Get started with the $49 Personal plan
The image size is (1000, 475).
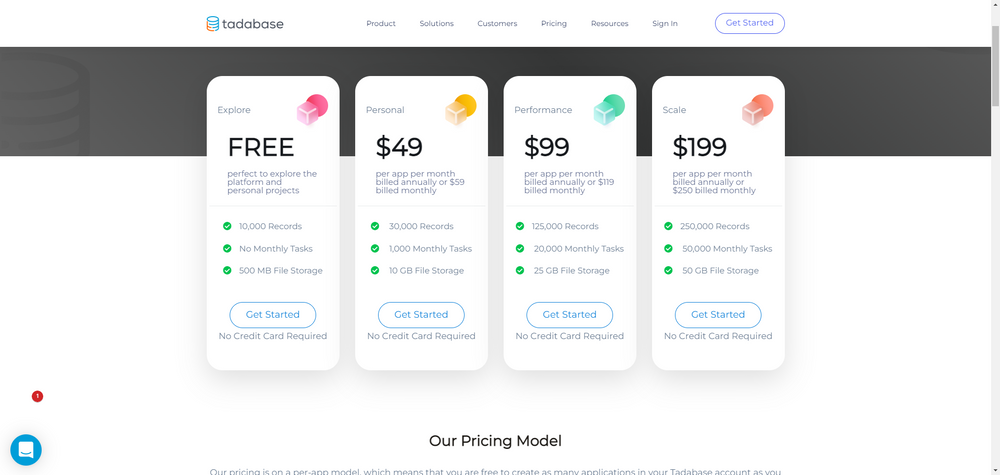[x=422, y=315]
